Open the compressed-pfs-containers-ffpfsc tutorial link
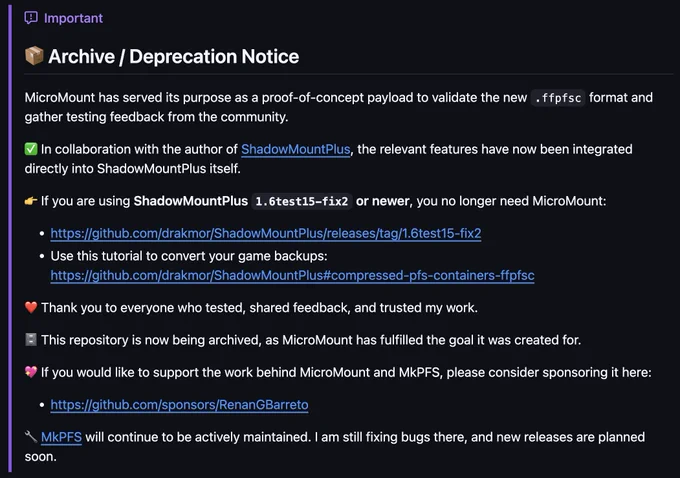Viewport: 680px width, 478px height. (x=292, y=275)
